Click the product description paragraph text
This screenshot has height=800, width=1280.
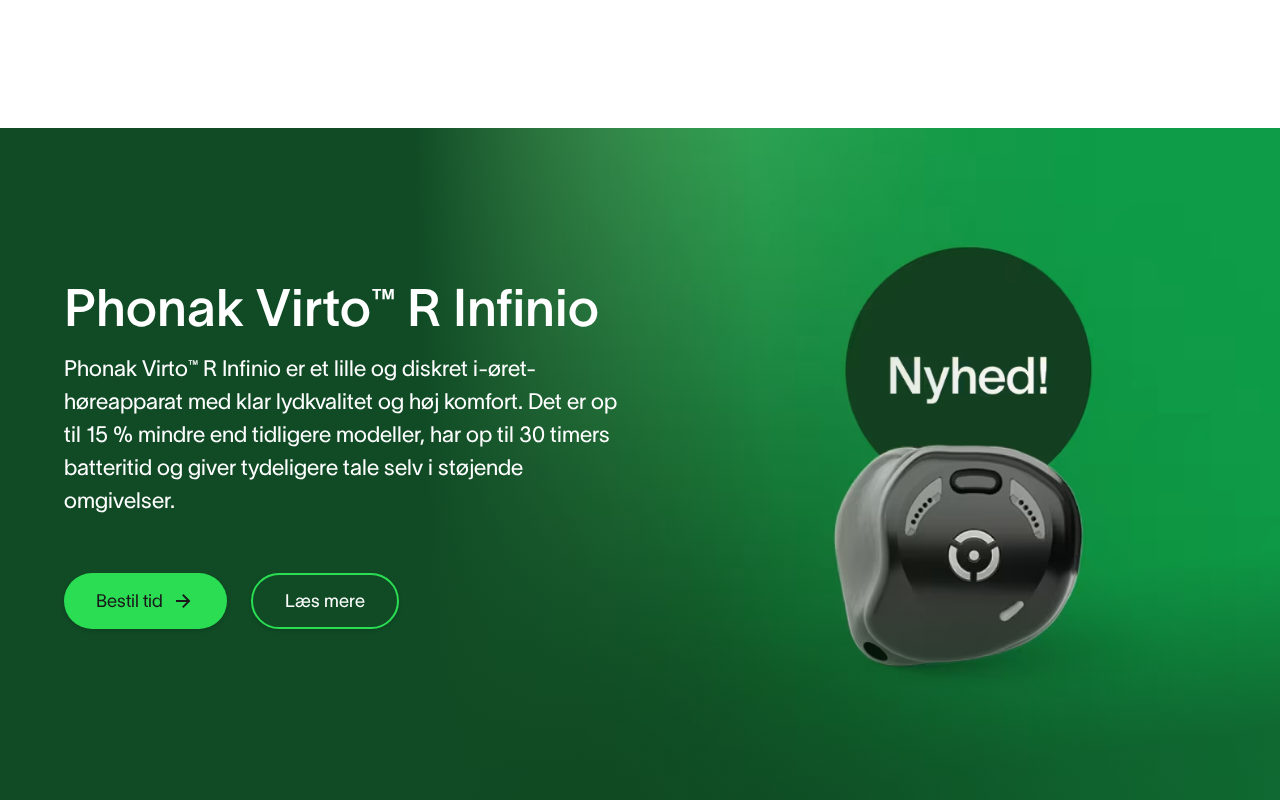(x=341, y=434)
